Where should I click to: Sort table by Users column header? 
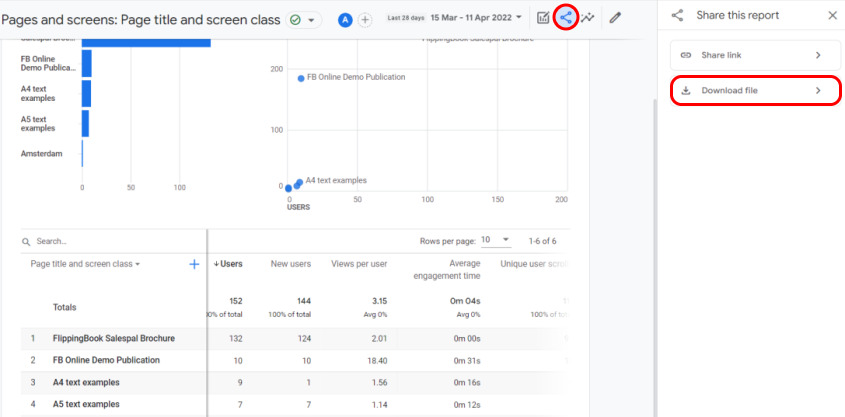click(x=228, y=264)
